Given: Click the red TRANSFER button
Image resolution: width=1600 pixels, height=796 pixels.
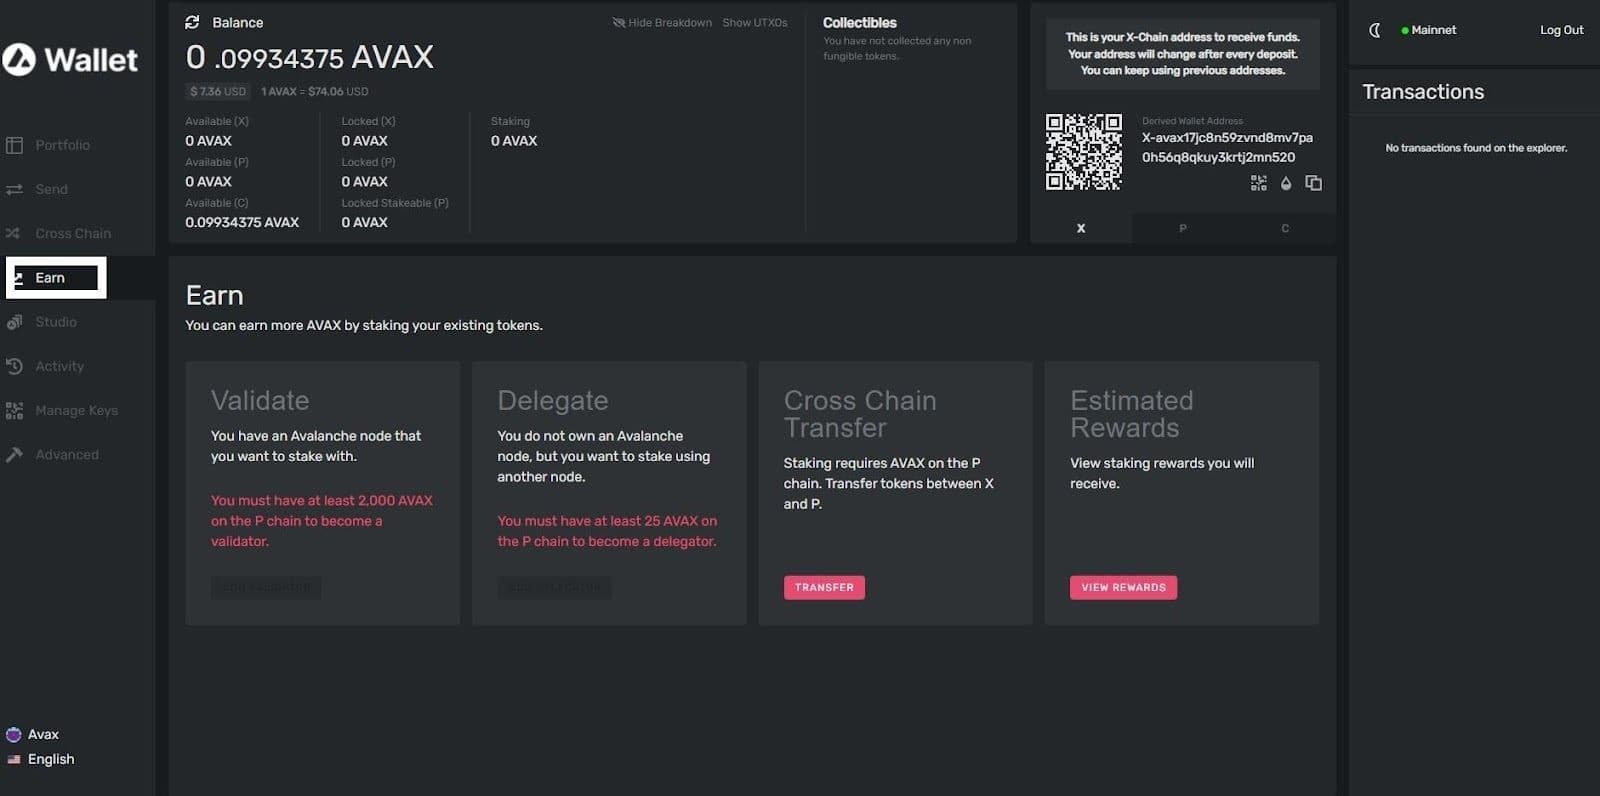Looking at the screenshot, I should pos(824,587).
